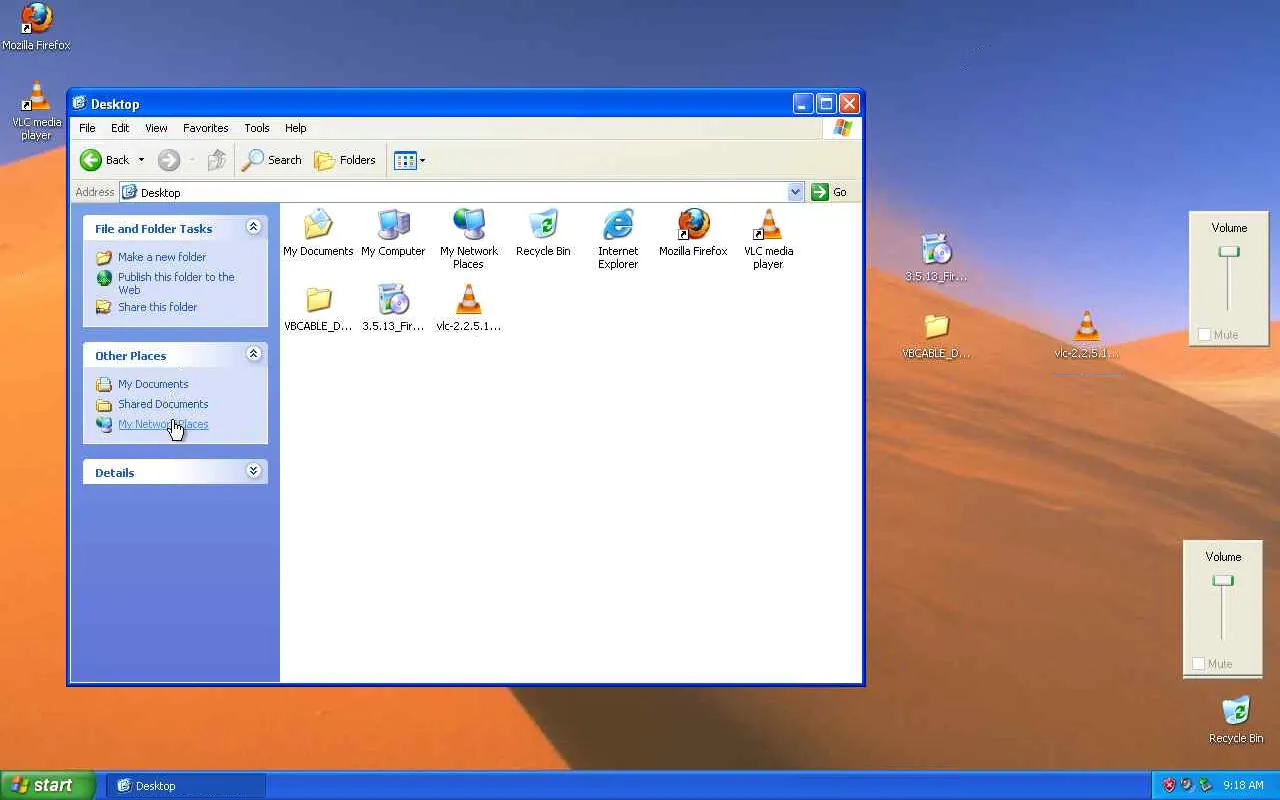Click slider in Volume popup beside vlc-2.2.5.1 icon
Screen dimensions: 1280x800
point(1229,252)
